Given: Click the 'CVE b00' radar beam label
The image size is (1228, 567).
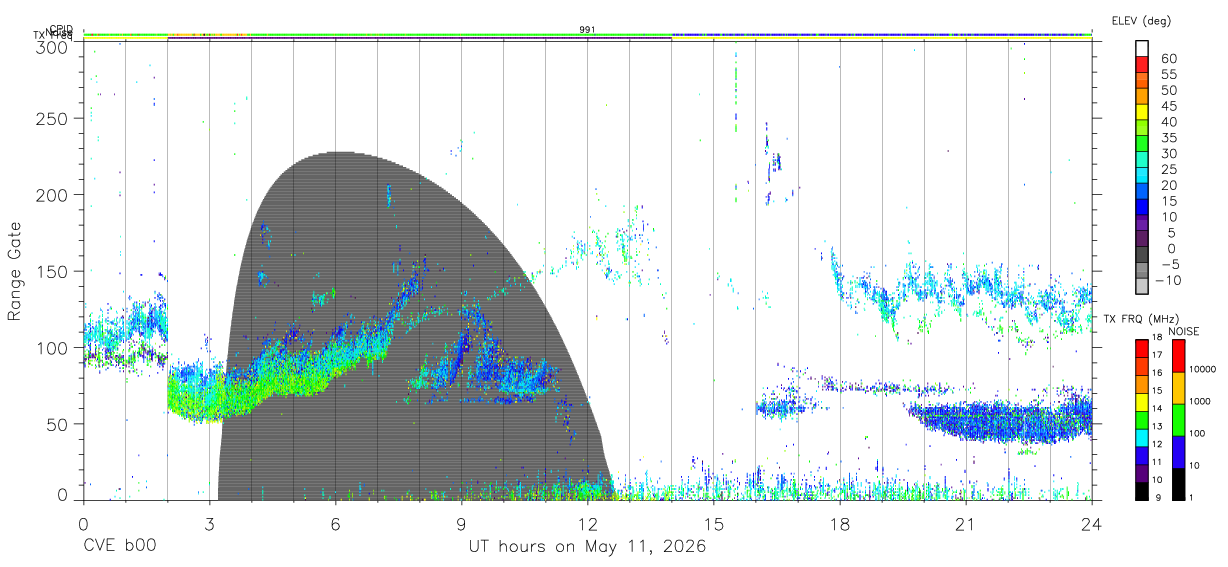Looking at the screenshot, I should (x=119, y=546).
